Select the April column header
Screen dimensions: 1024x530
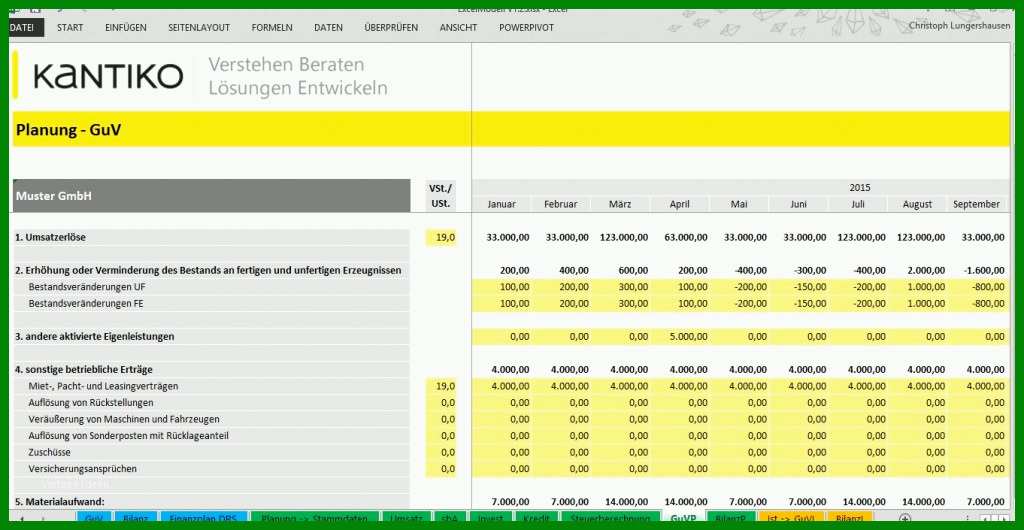[679, 204]
